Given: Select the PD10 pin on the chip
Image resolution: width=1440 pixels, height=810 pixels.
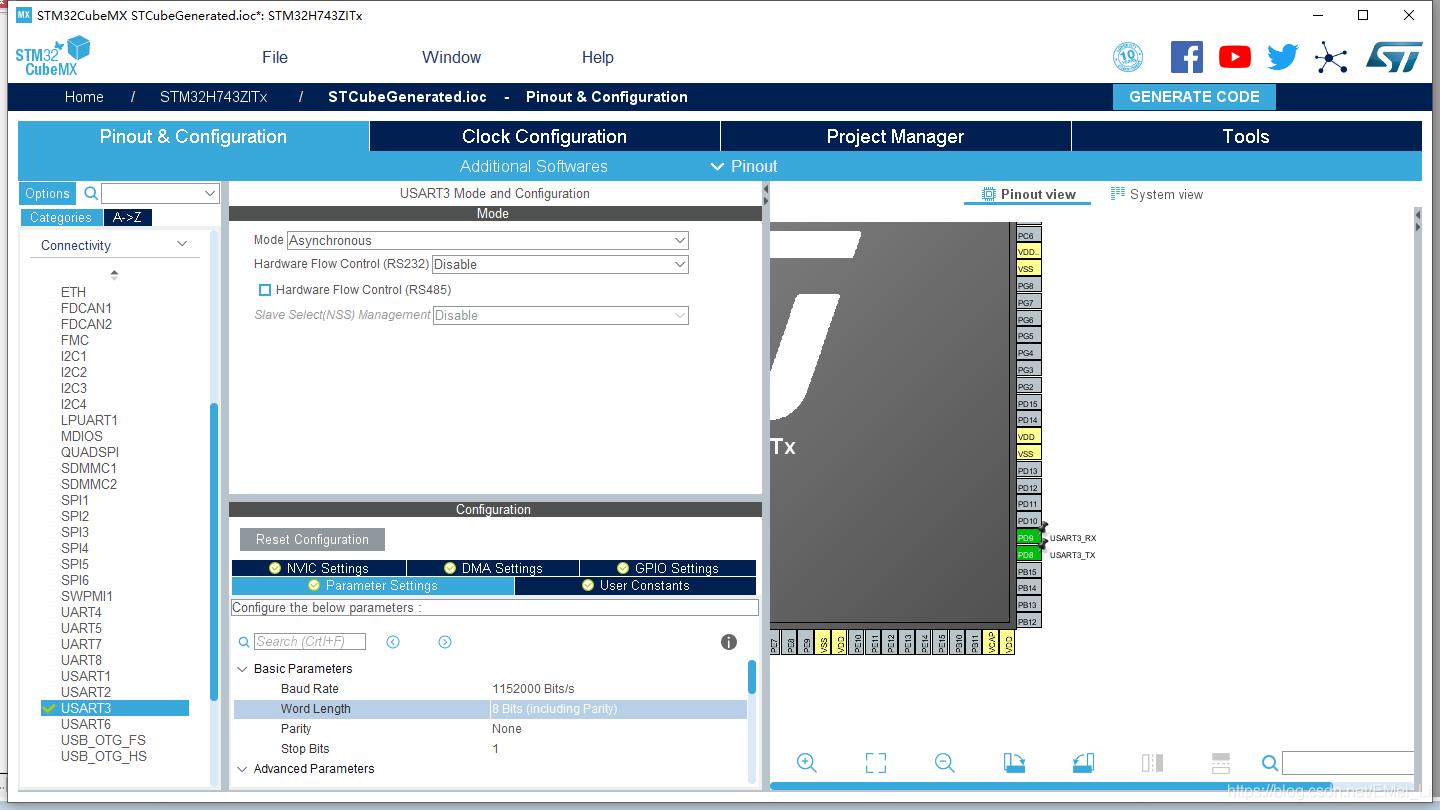Looking at the screenshot, I should click(x=1027, y=521).
